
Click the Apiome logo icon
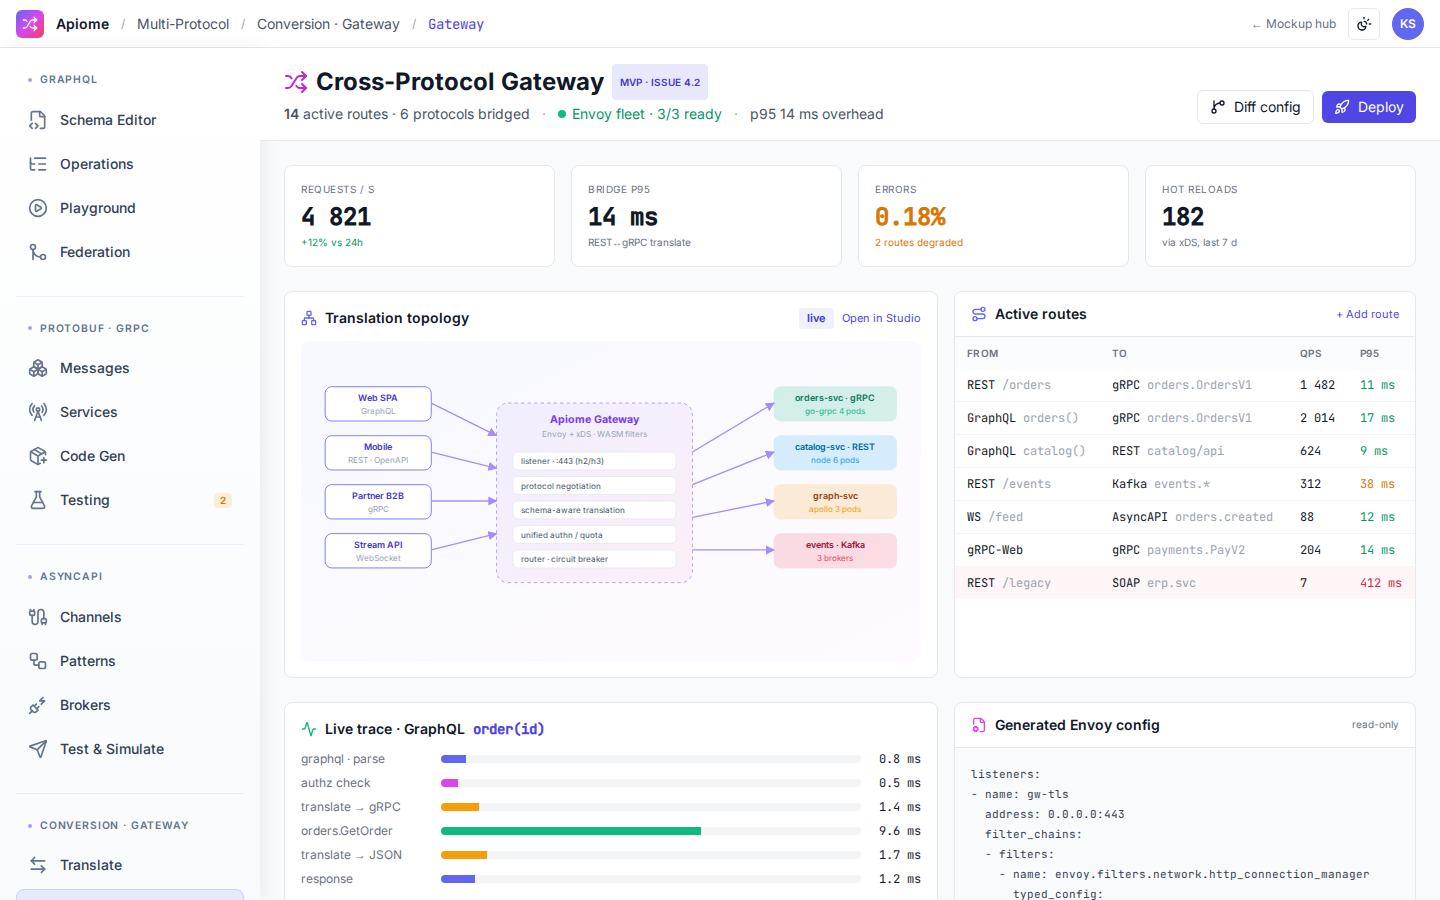tap(30, 24)
